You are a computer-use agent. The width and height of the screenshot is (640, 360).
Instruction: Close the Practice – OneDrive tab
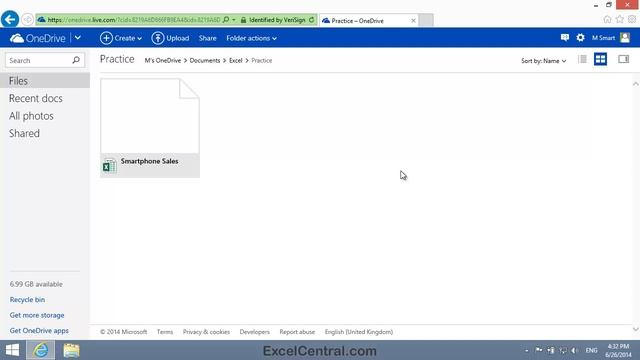click(413, 20)
